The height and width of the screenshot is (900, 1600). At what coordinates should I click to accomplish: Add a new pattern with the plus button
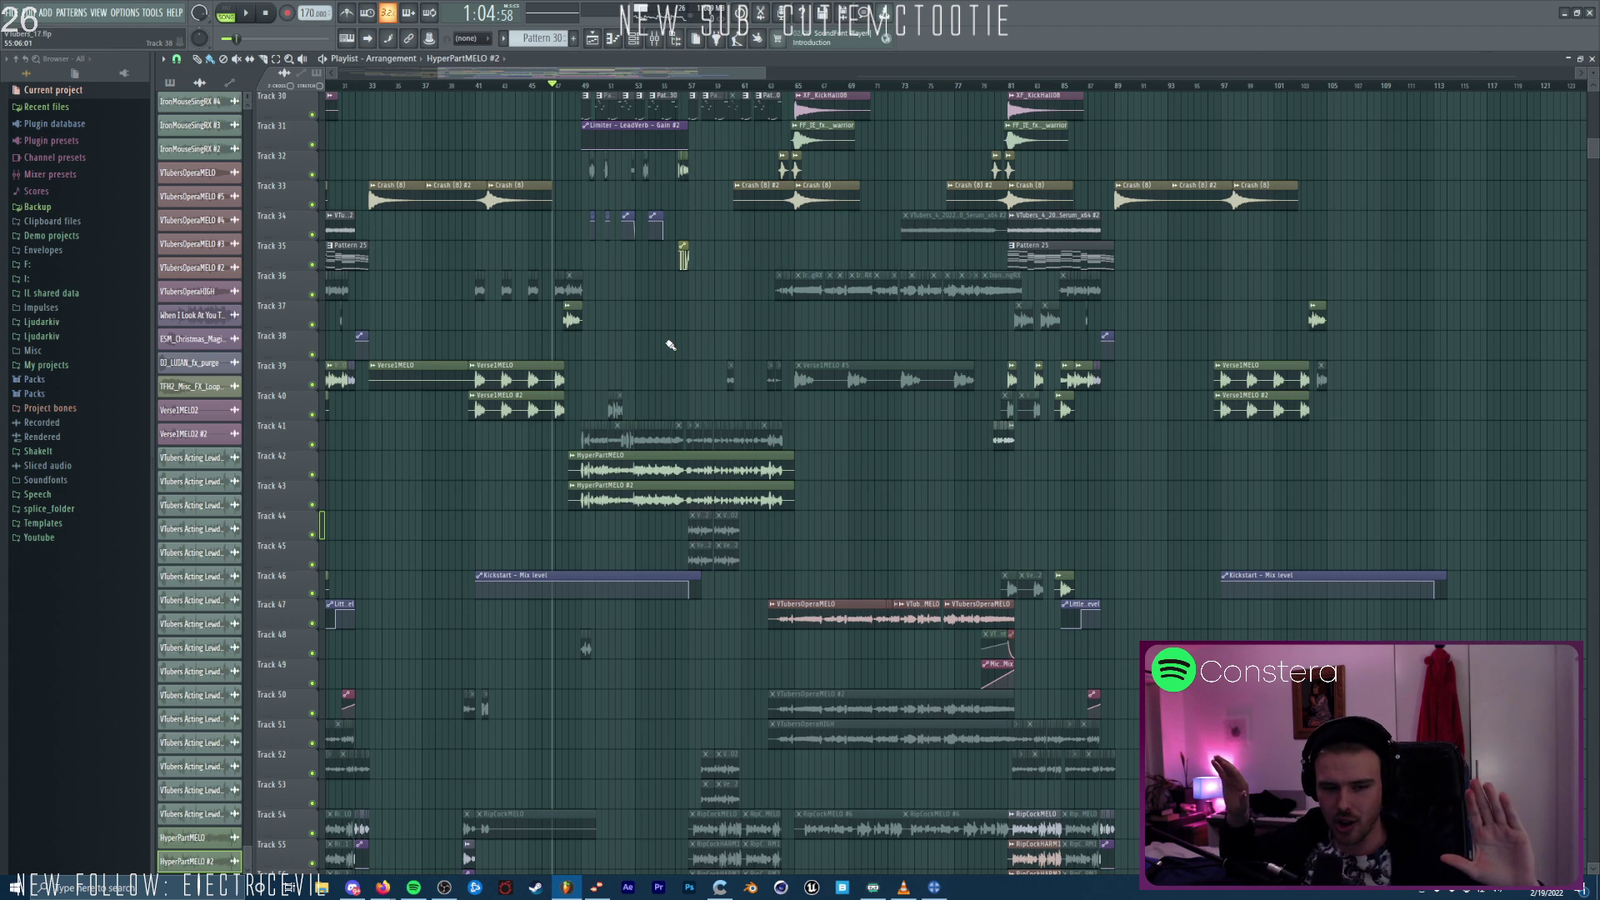click(x=573, y=38)
